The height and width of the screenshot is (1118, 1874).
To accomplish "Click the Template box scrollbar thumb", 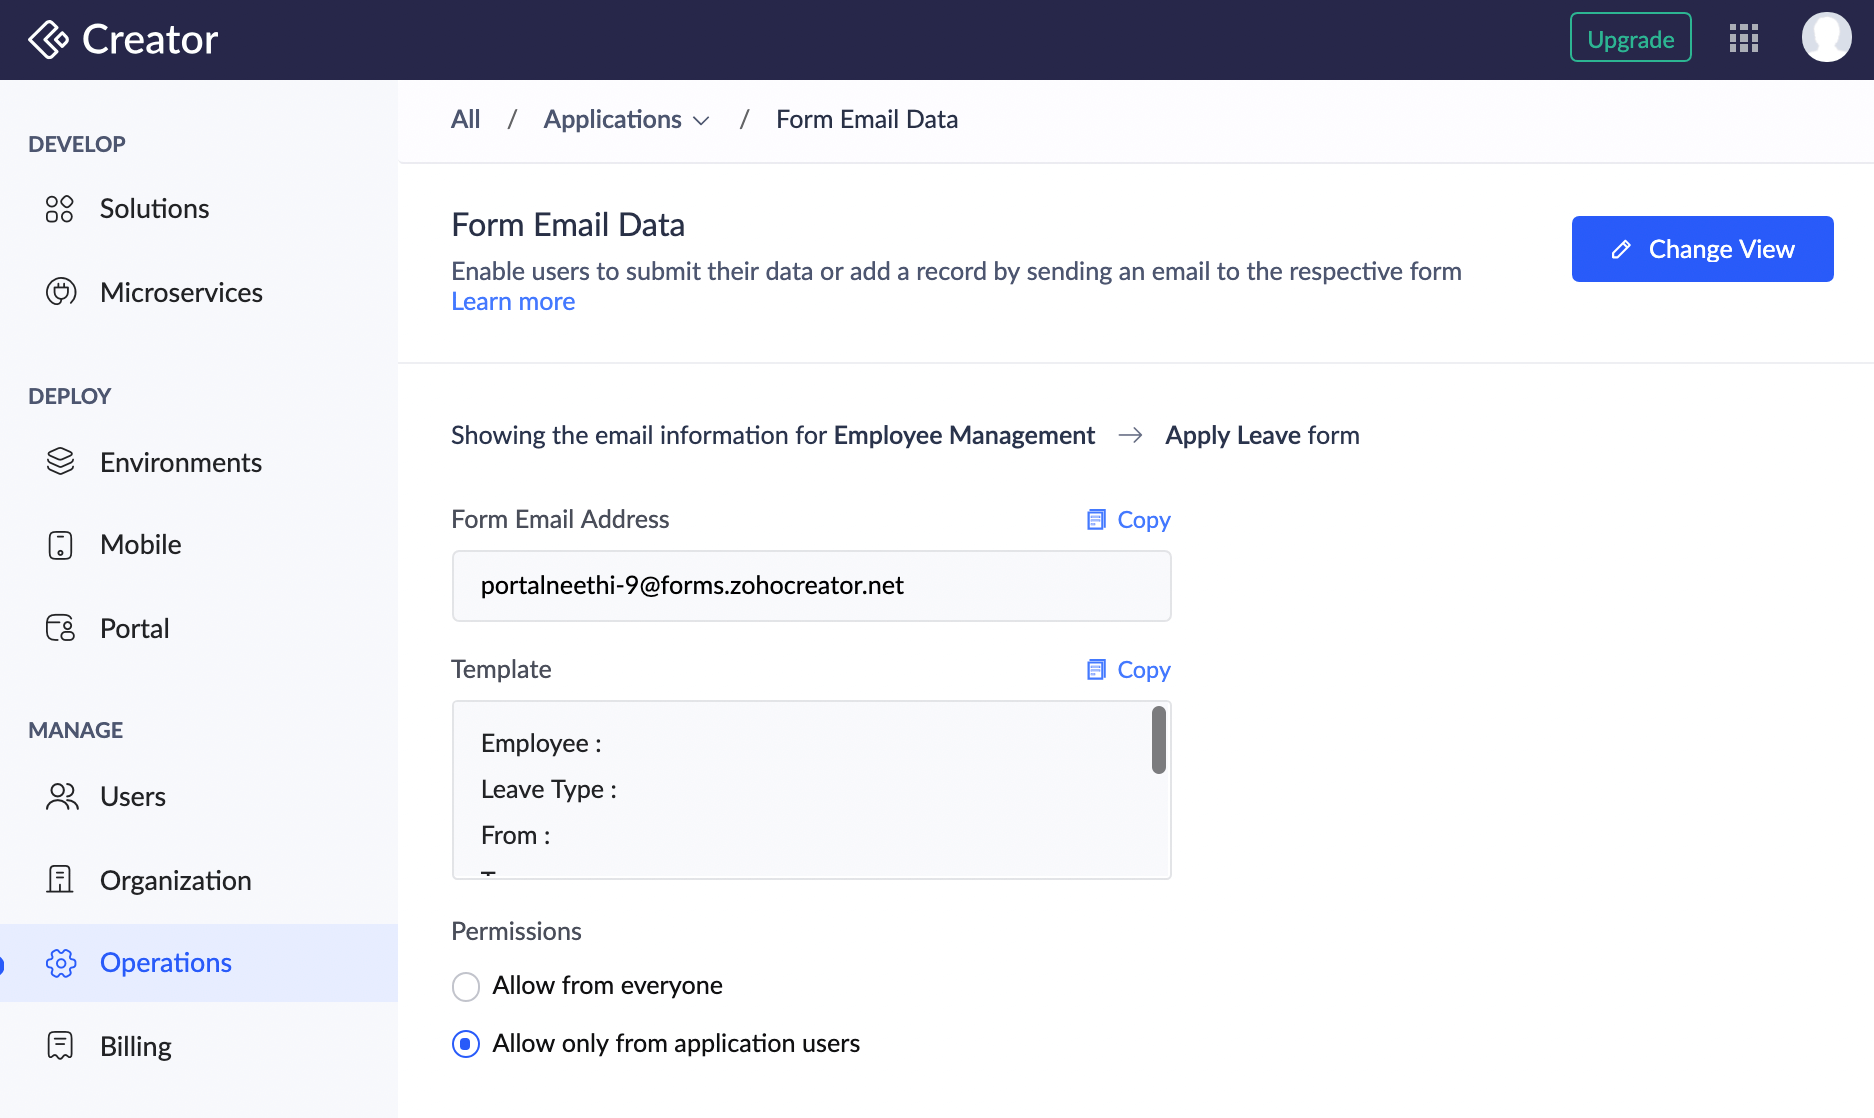I will (1159, 740).
